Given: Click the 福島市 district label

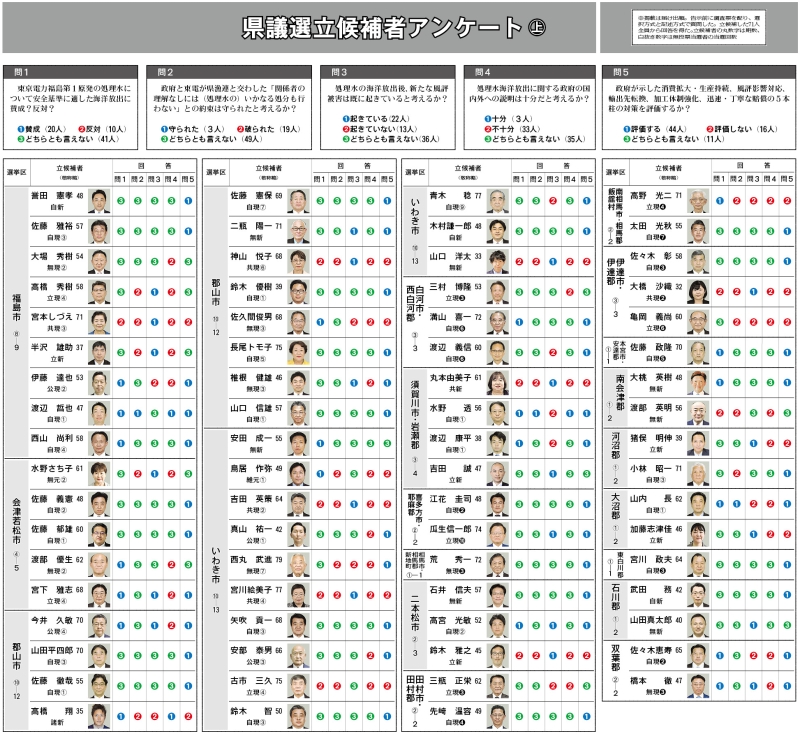Looking at the screenshot, I should coord(16,307).
